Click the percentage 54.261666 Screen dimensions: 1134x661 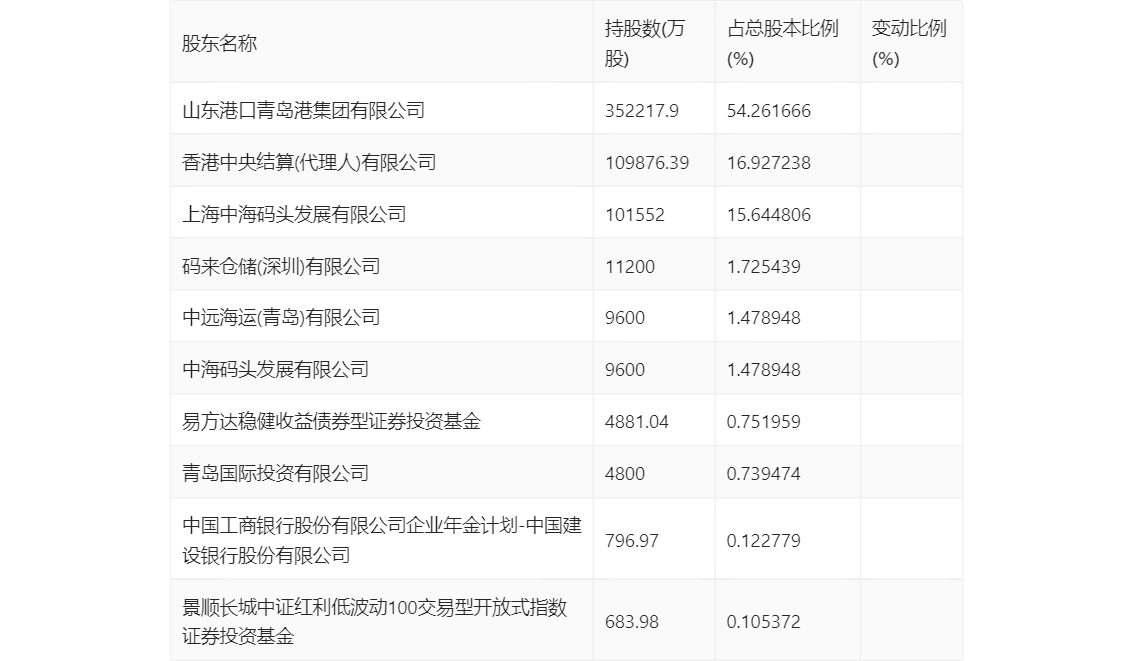pyautogui.click(x=769, y=111)
